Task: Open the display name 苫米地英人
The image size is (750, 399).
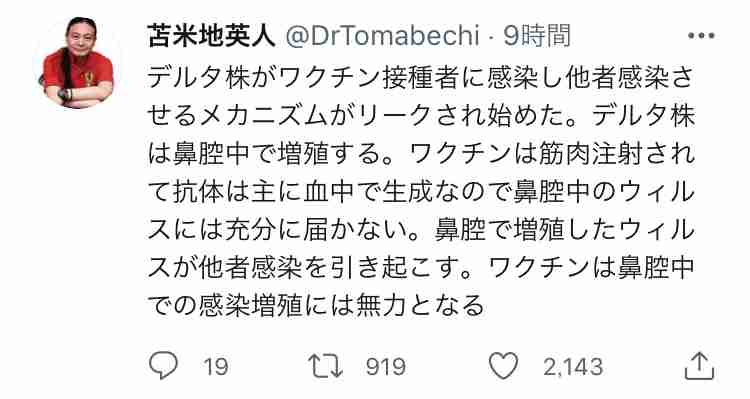Action: [x=212, y=36]
